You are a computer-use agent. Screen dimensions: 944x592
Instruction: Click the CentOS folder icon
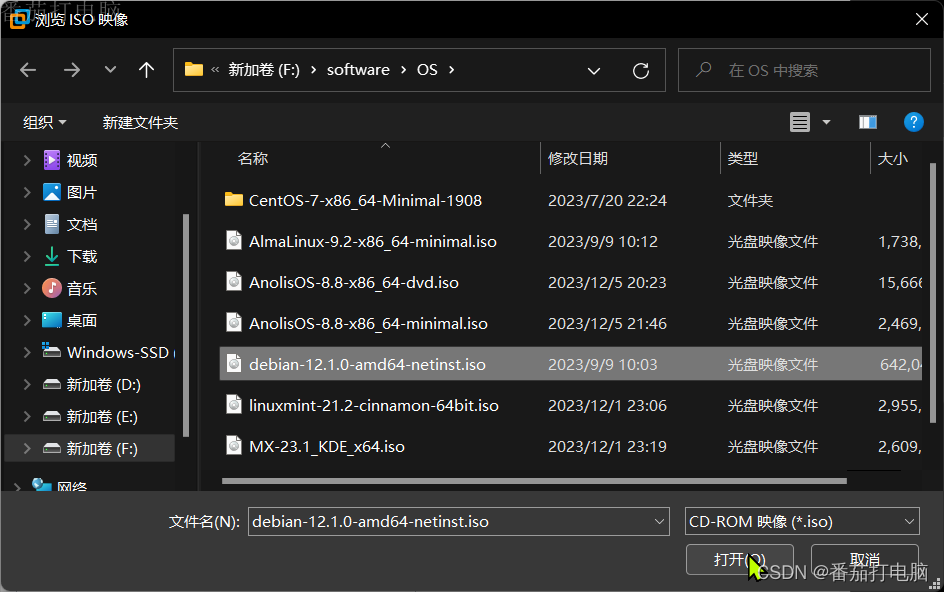[x=234, y=199]
